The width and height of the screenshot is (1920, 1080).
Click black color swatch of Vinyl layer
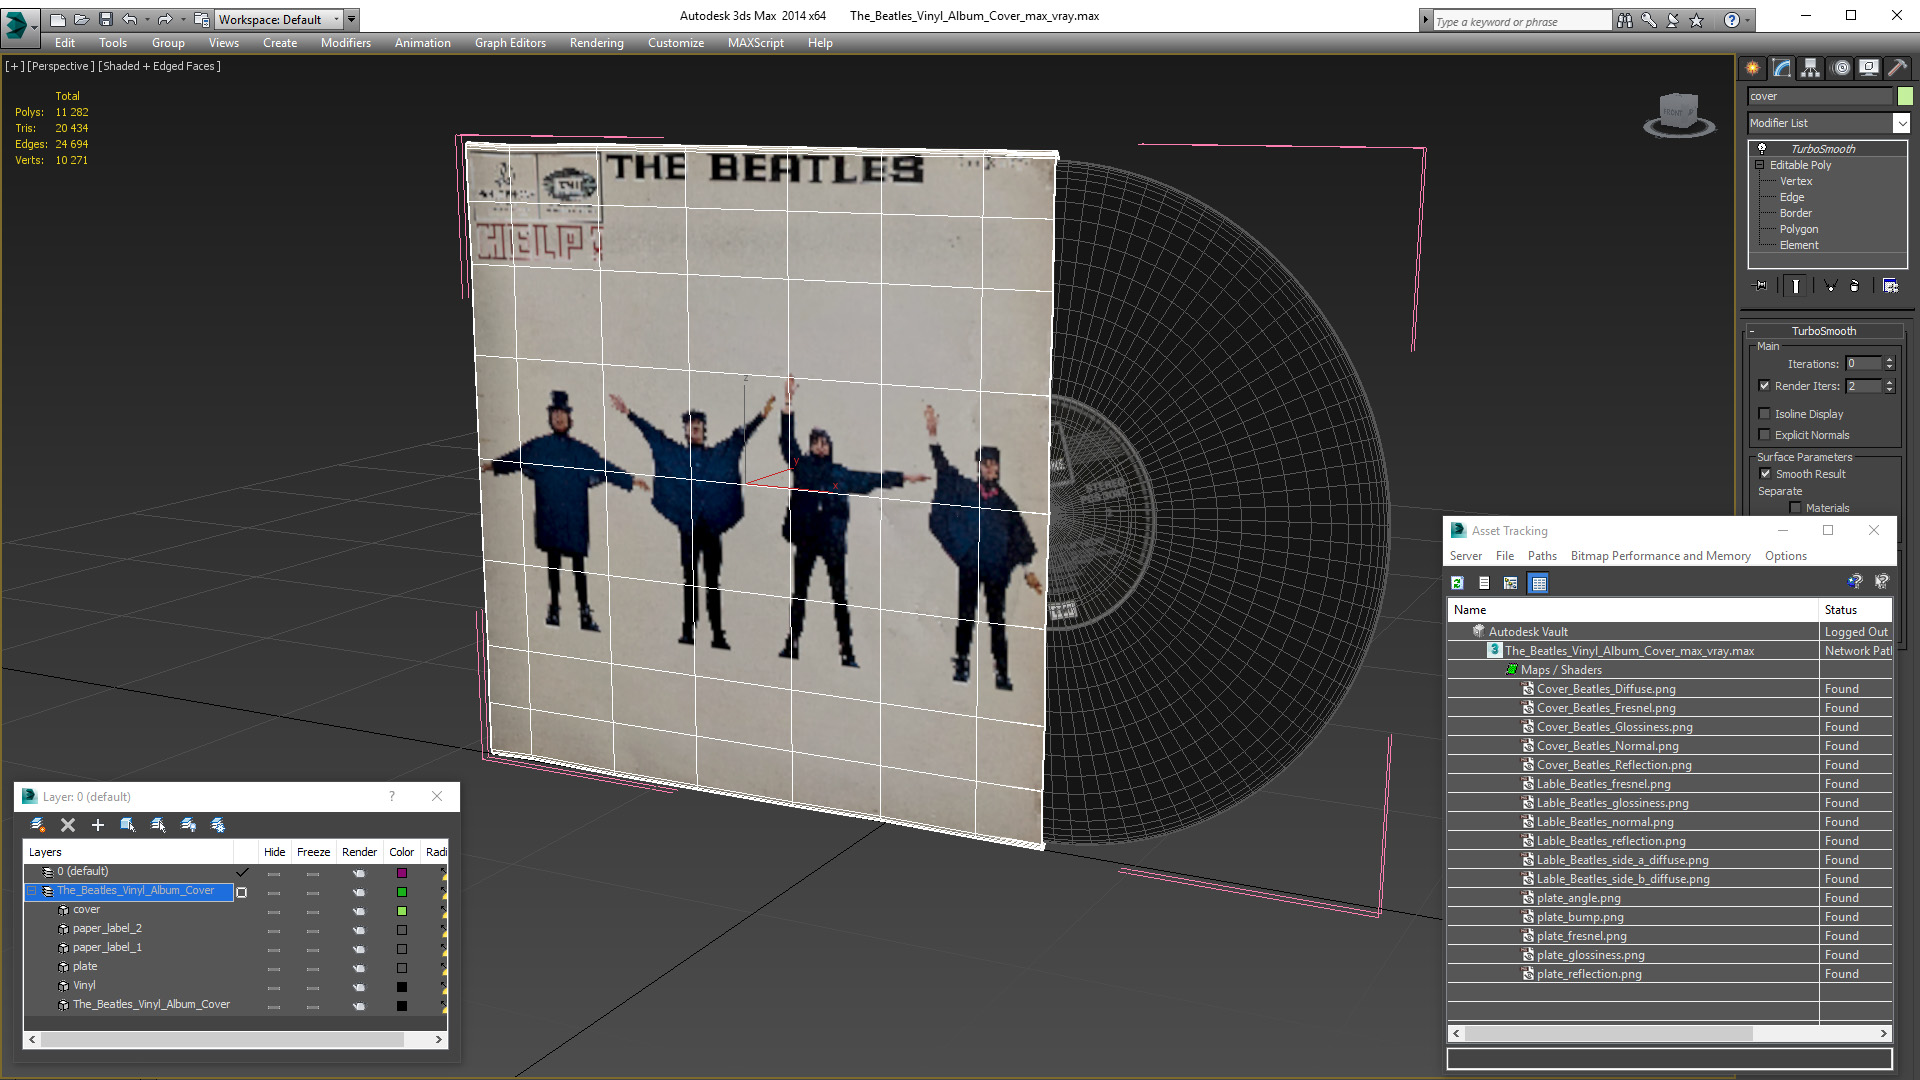click(402, 987)
